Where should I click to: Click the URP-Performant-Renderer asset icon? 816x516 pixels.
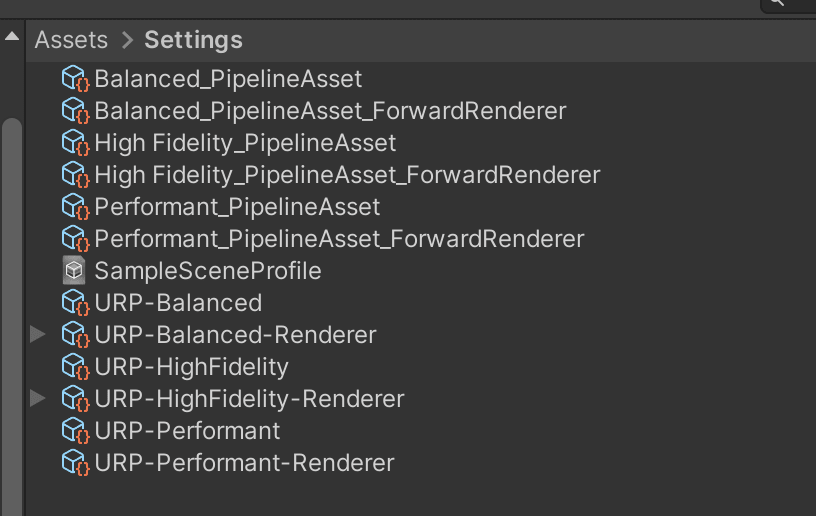coord(75,463)
